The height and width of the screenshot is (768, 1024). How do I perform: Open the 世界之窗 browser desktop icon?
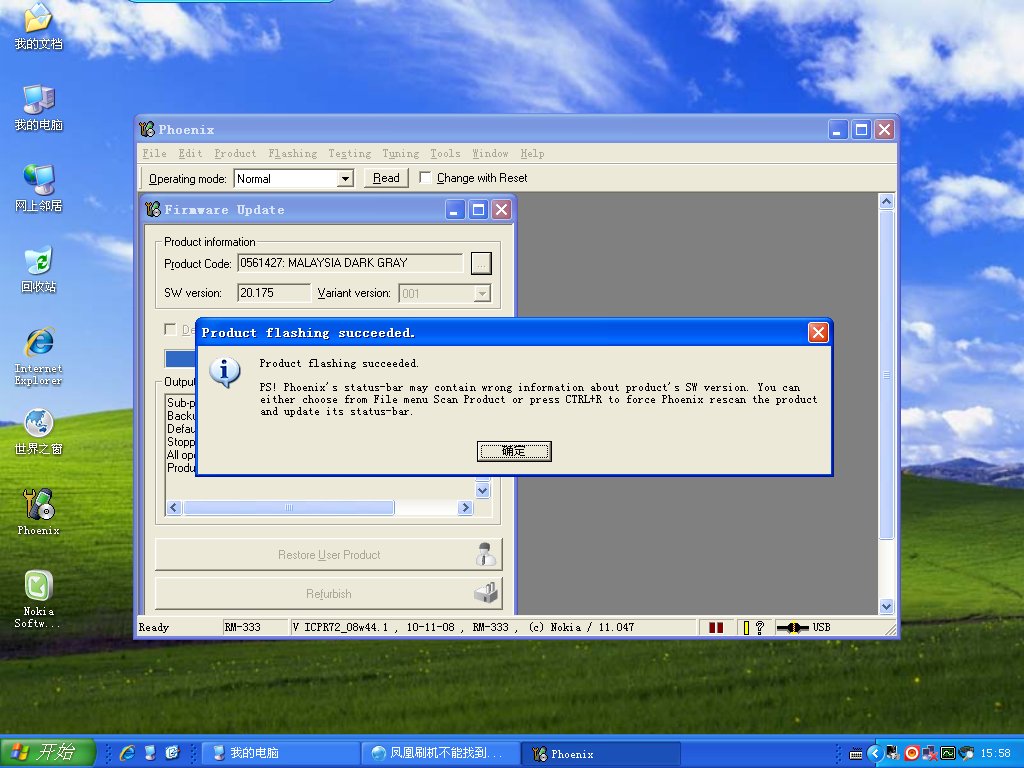click(38, 432)
